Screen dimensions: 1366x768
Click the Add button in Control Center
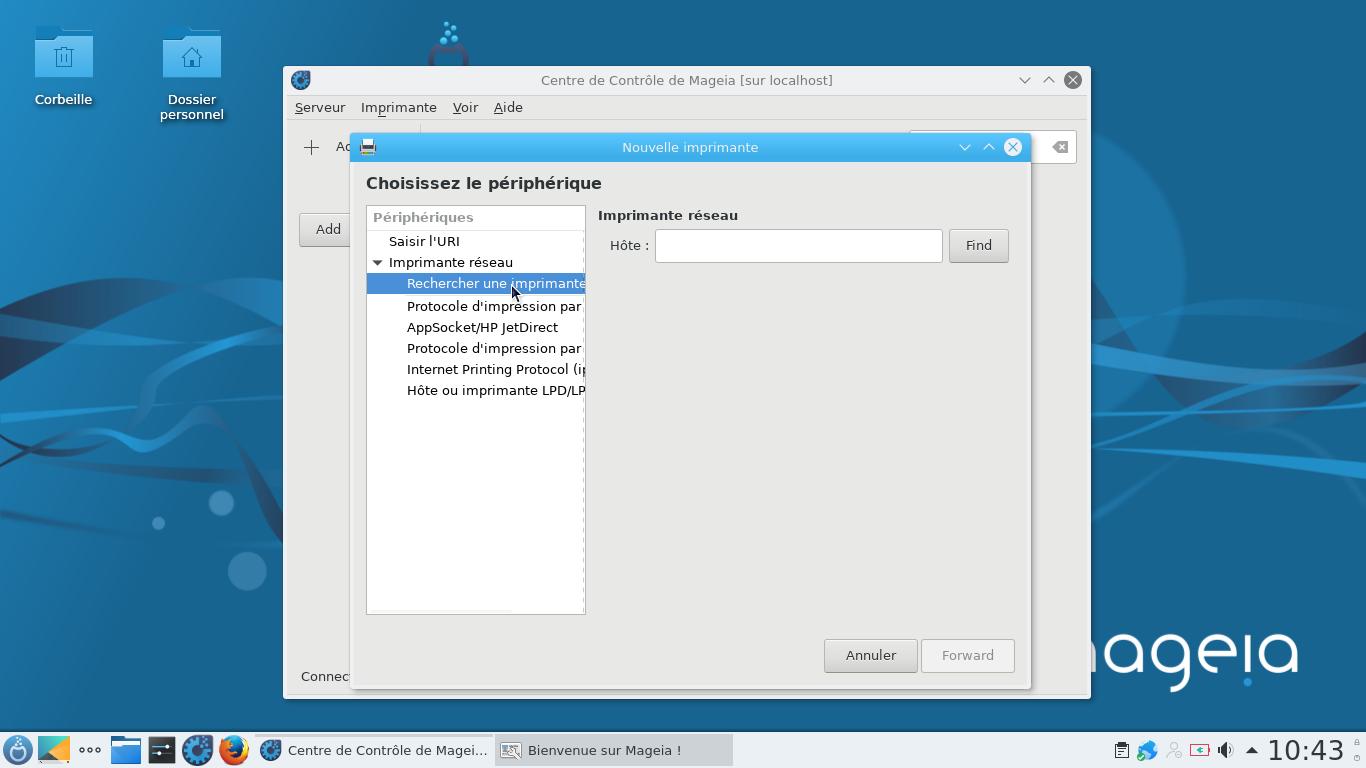(326, 229)
